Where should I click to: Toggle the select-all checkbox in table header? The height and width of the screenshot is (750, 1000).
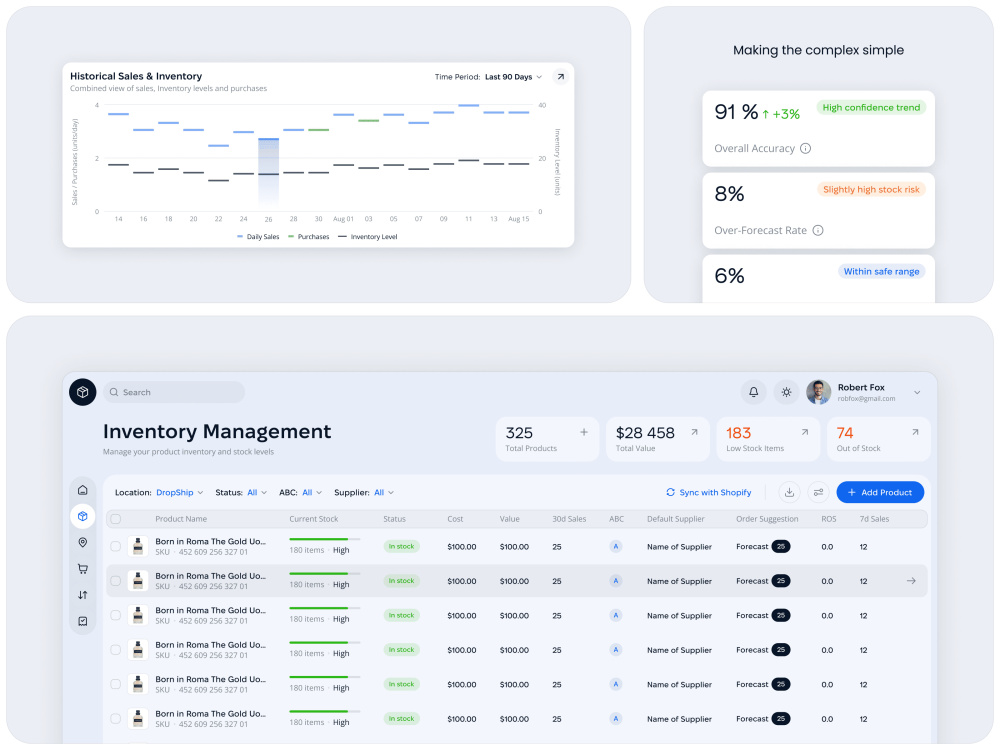pyautogui.click(x=115, y=518)
